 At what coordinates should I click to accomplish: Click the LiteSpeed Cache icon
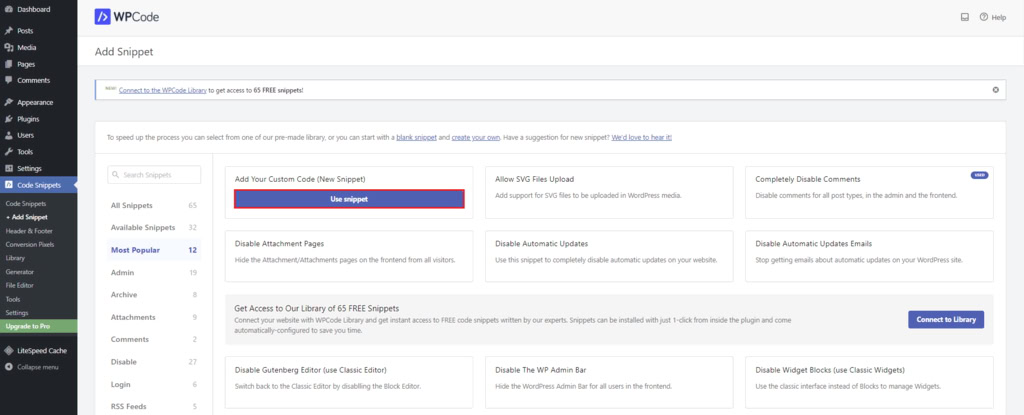tap(9, 350)
